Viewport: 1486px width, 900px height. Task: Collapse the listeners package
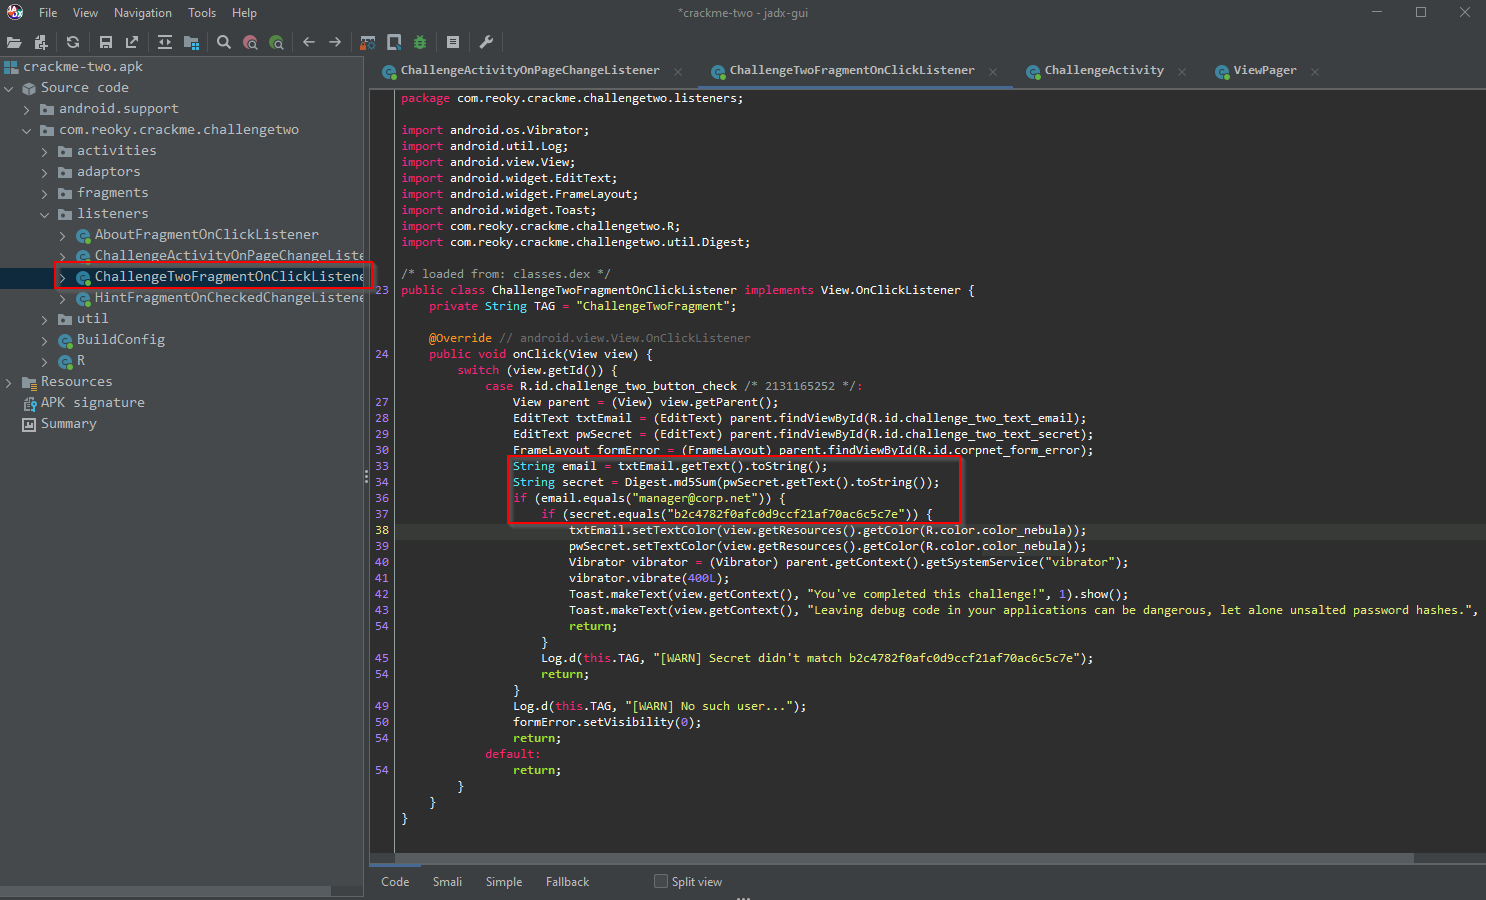point(45,214)
